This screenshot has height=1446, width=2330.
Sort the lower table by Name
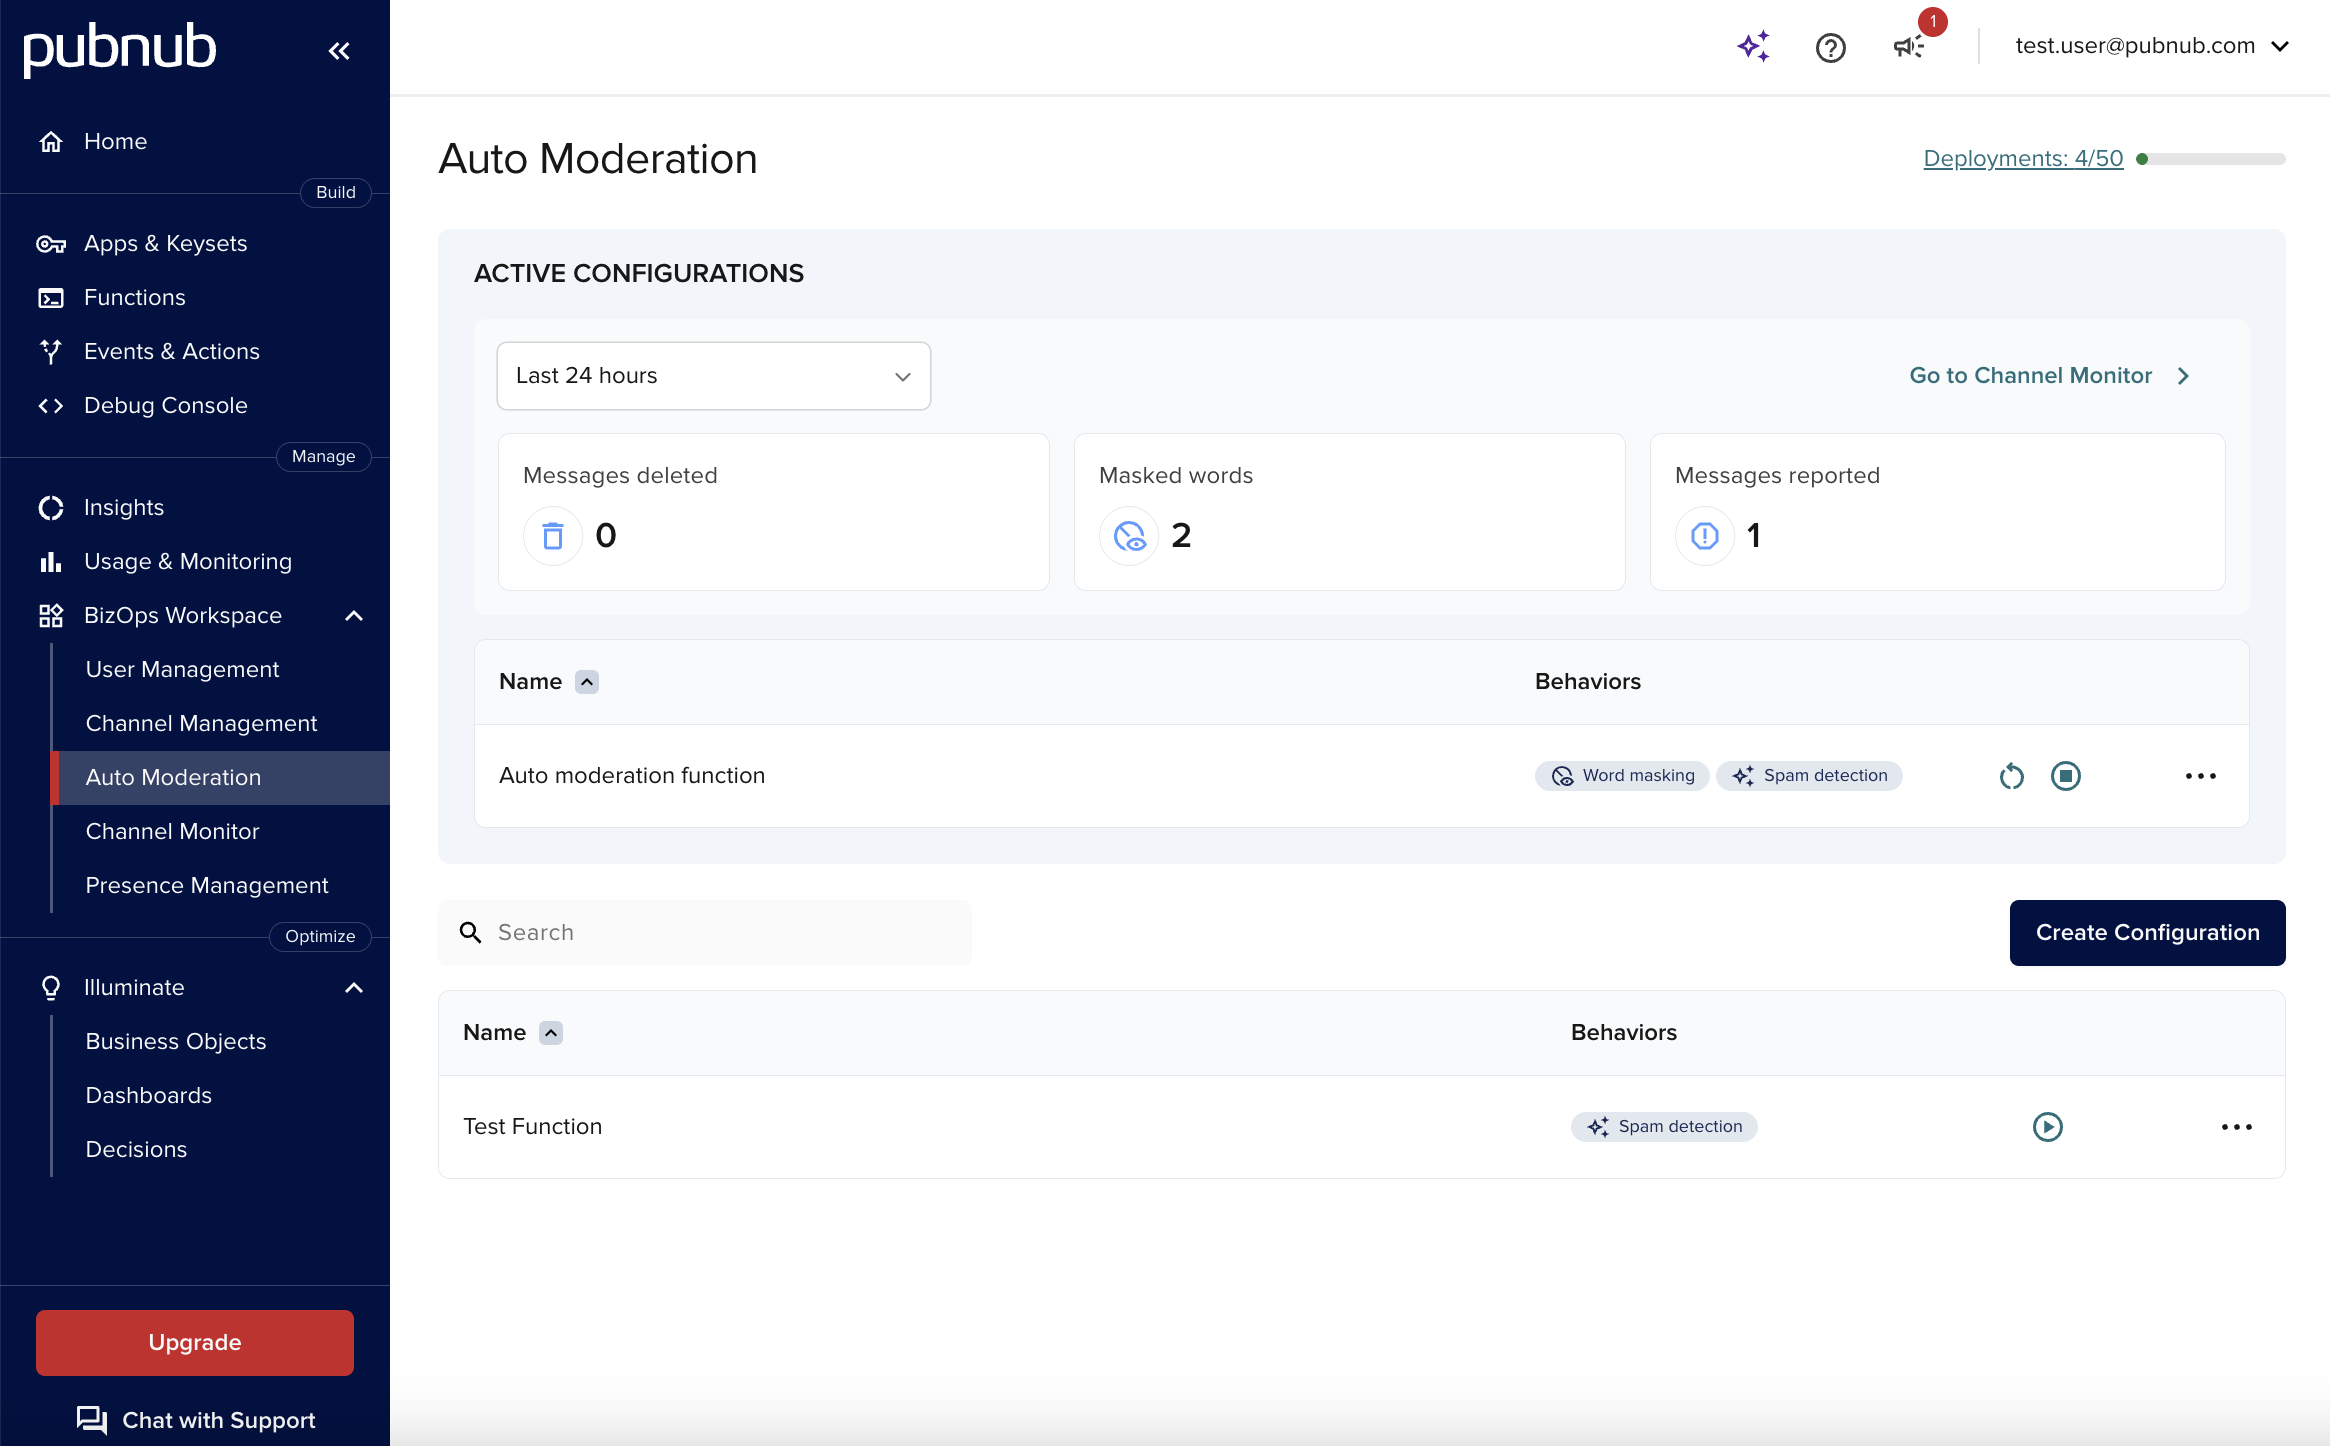coord(551,1033)
